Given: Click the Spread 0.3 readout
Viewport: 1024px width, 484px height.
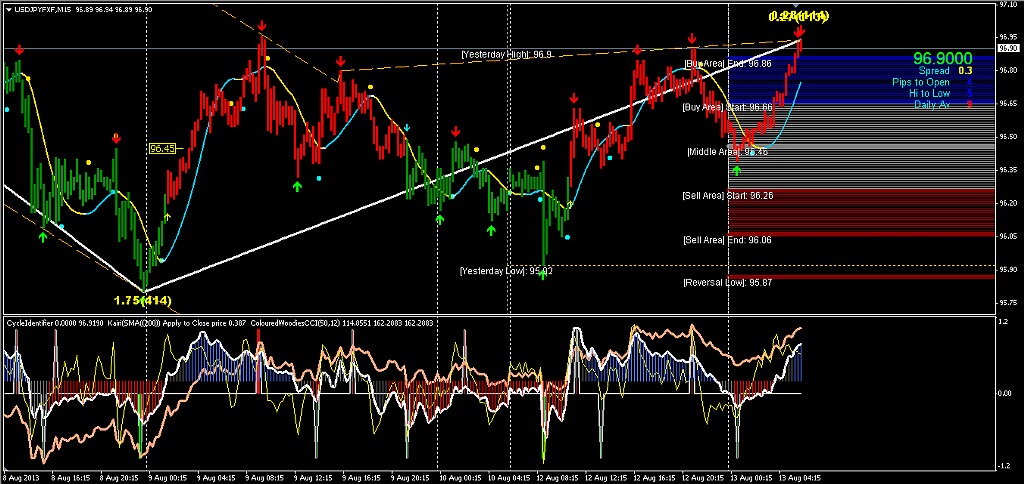Looking at the screenshot, I should click(948, 71).
